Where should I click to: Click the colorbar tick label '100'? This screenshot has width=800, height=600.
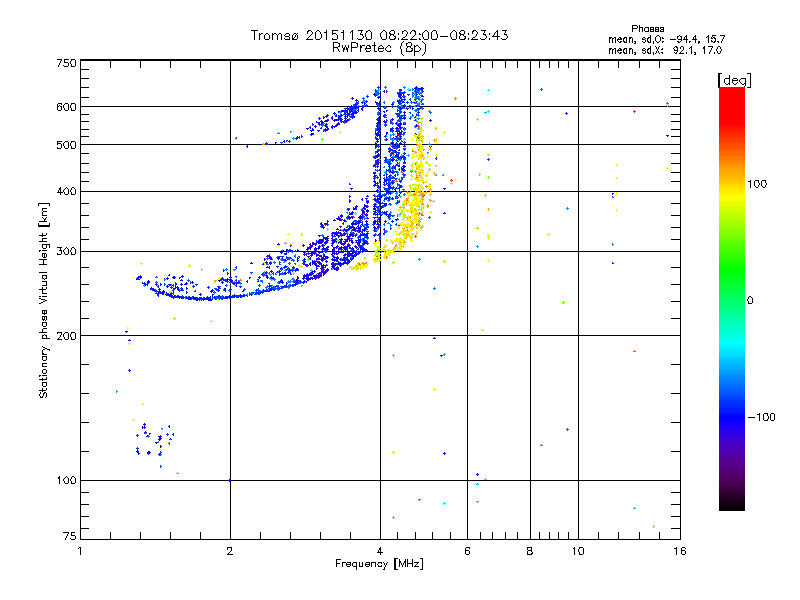coord(757,184)
